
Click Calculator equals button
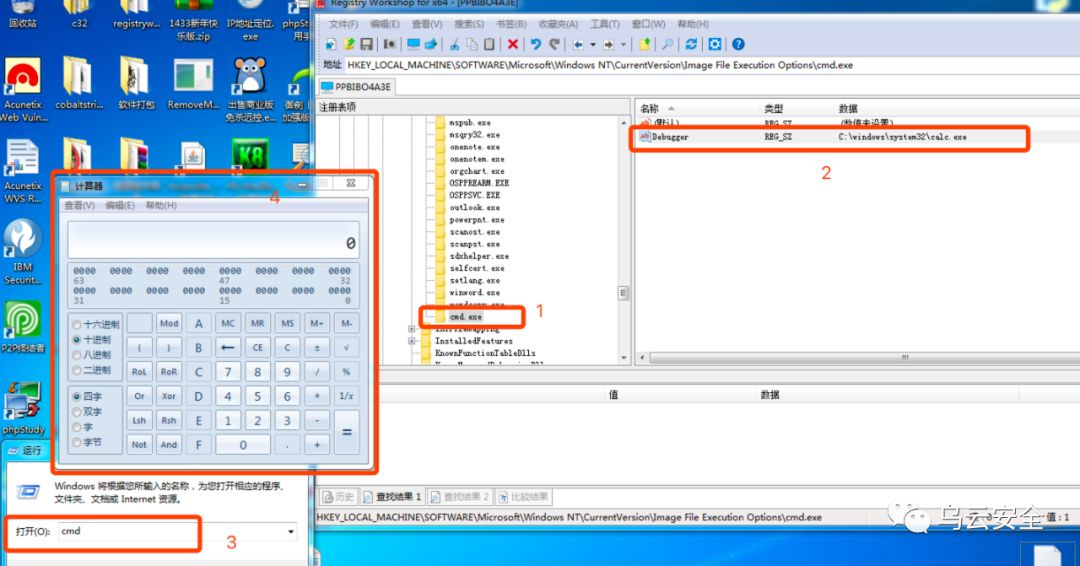coord(346,432)
